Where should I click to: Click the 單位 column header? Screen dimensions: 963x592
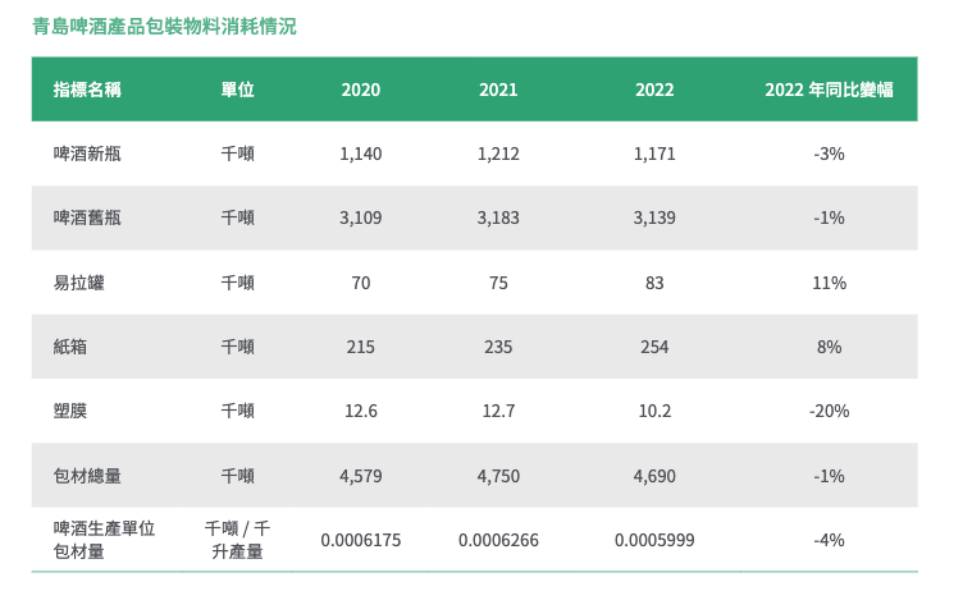[x=237, y=89]
